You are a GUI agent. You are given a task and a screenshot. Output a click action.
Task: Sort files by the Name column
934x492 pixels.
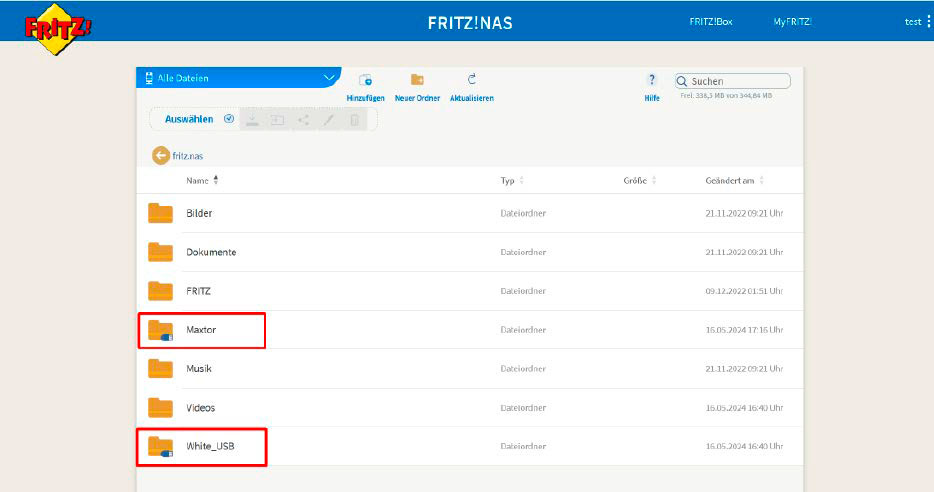pos(198,181)
